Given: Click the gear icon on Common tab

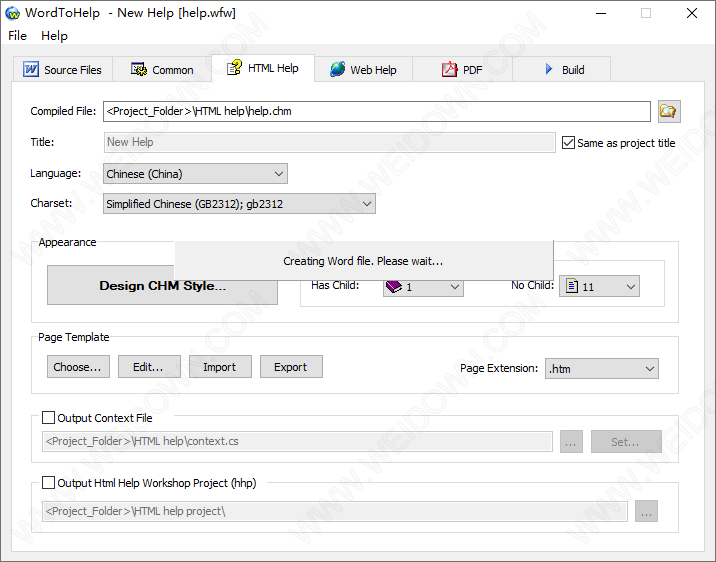Looking at the screenshot, I should coord(139,69).
